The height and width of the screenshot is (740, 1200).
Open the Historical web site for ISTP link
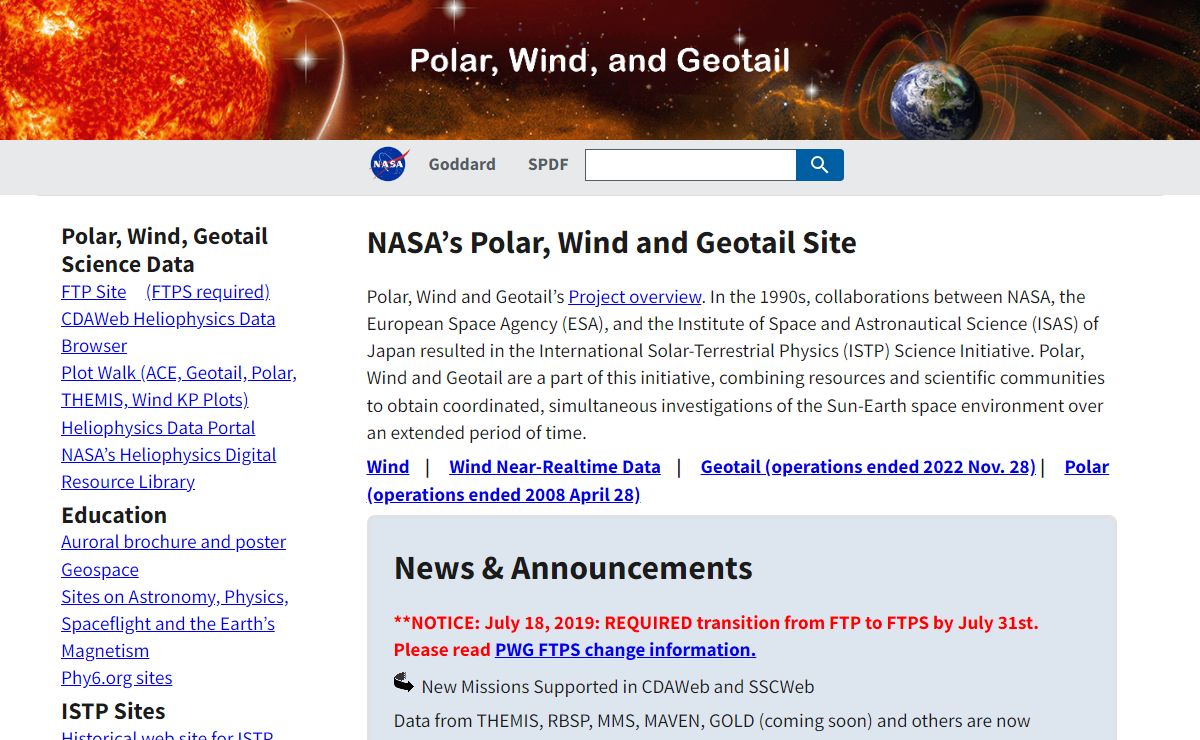(x=167, y=735)
